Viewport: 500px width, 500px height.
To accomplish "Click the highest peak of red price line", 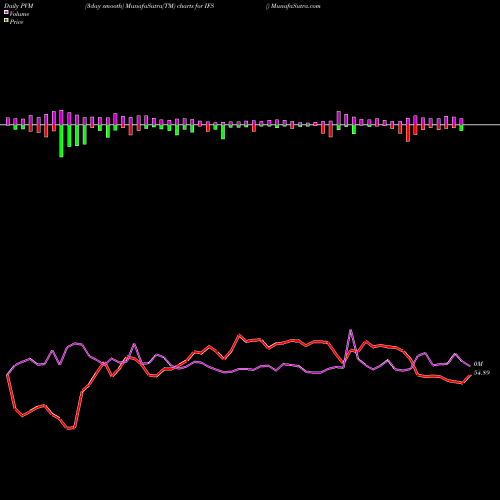I will [239, 335].
